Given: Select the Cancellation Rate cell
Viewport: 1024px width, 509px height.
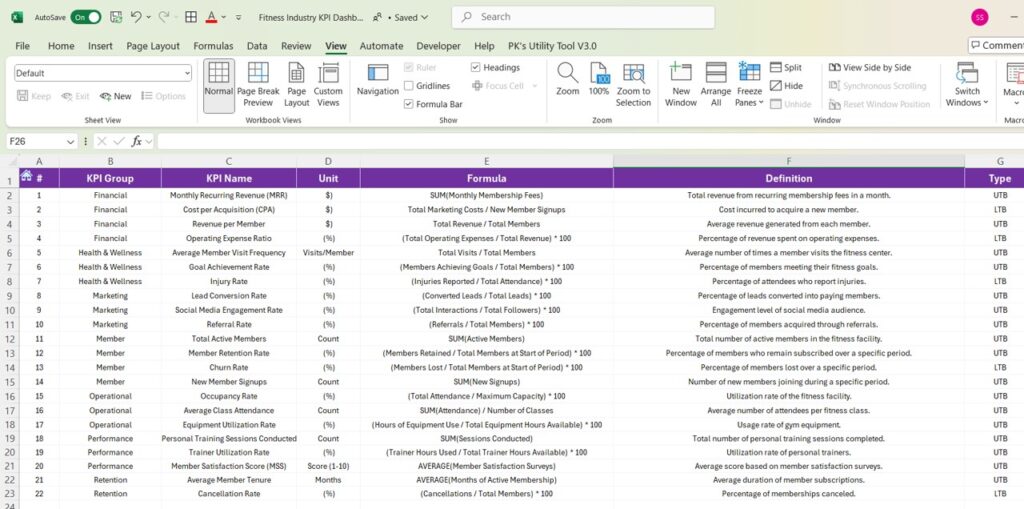Looking at the screenshot, I should pos(229,493).
